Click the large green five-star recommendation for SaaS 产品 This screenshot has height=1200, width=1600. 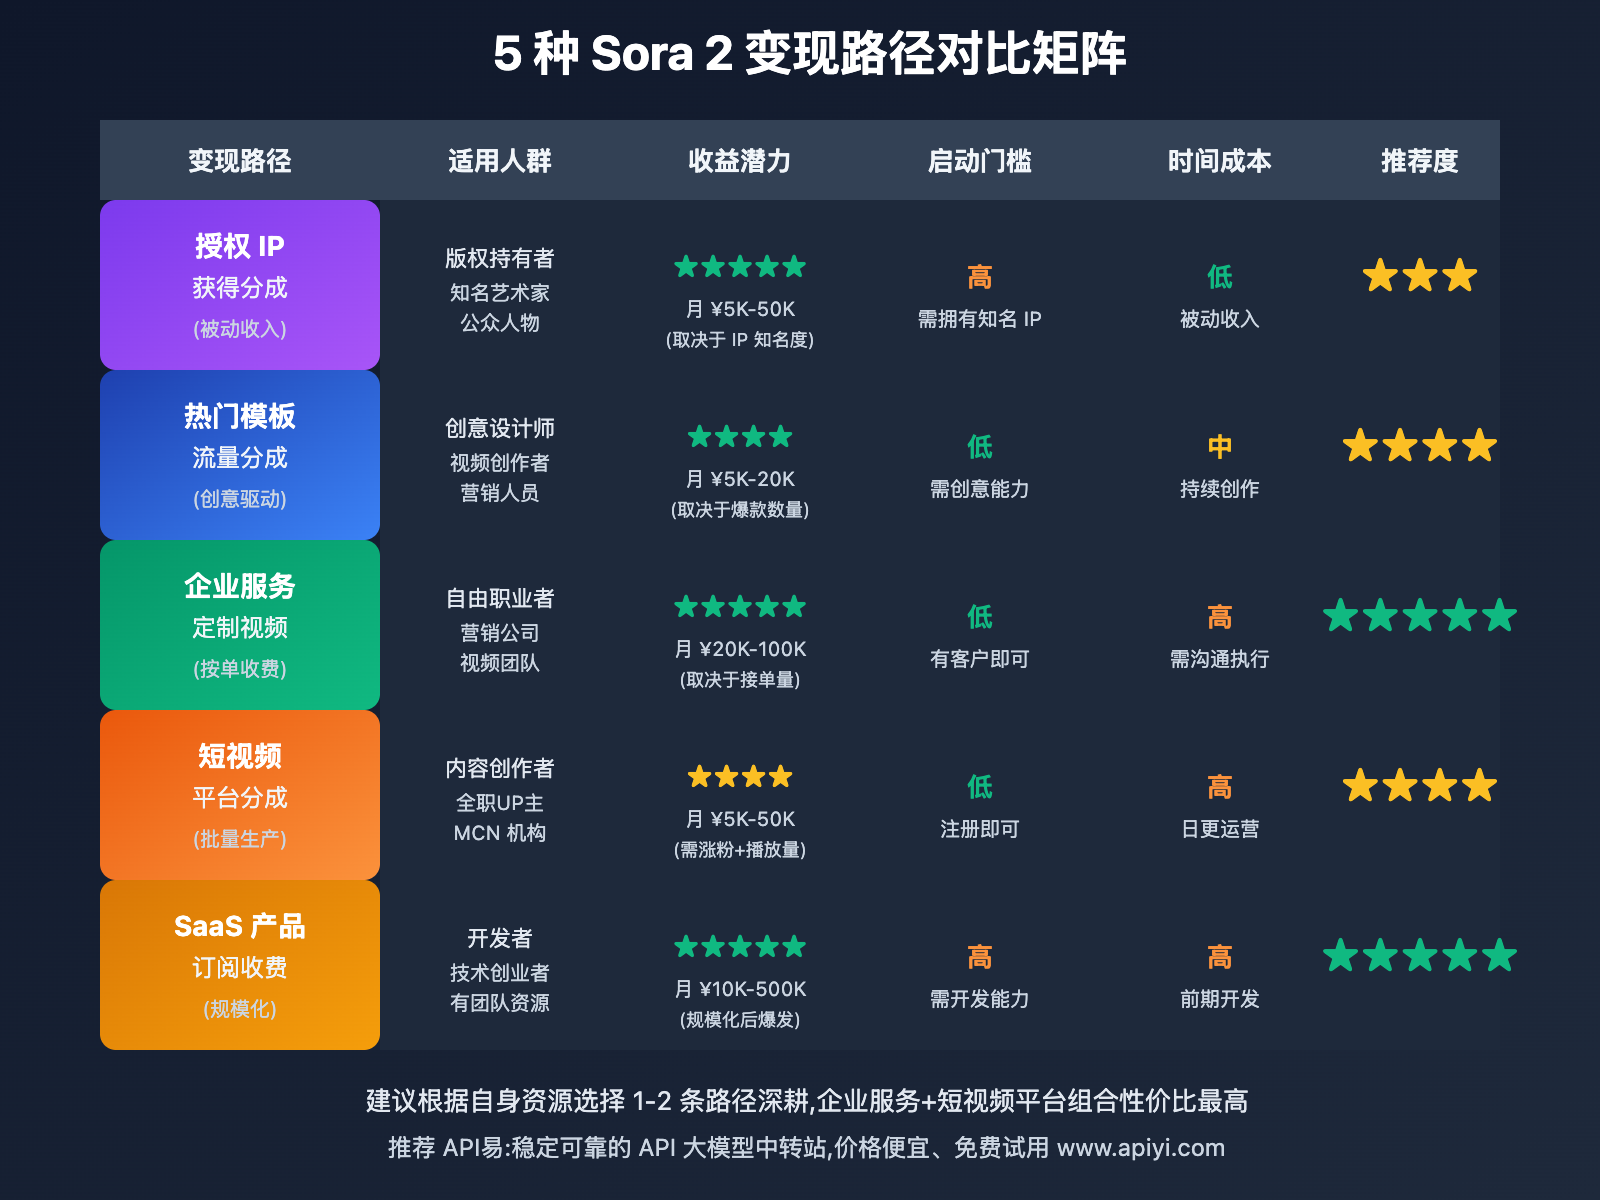tap(1419, 955)
